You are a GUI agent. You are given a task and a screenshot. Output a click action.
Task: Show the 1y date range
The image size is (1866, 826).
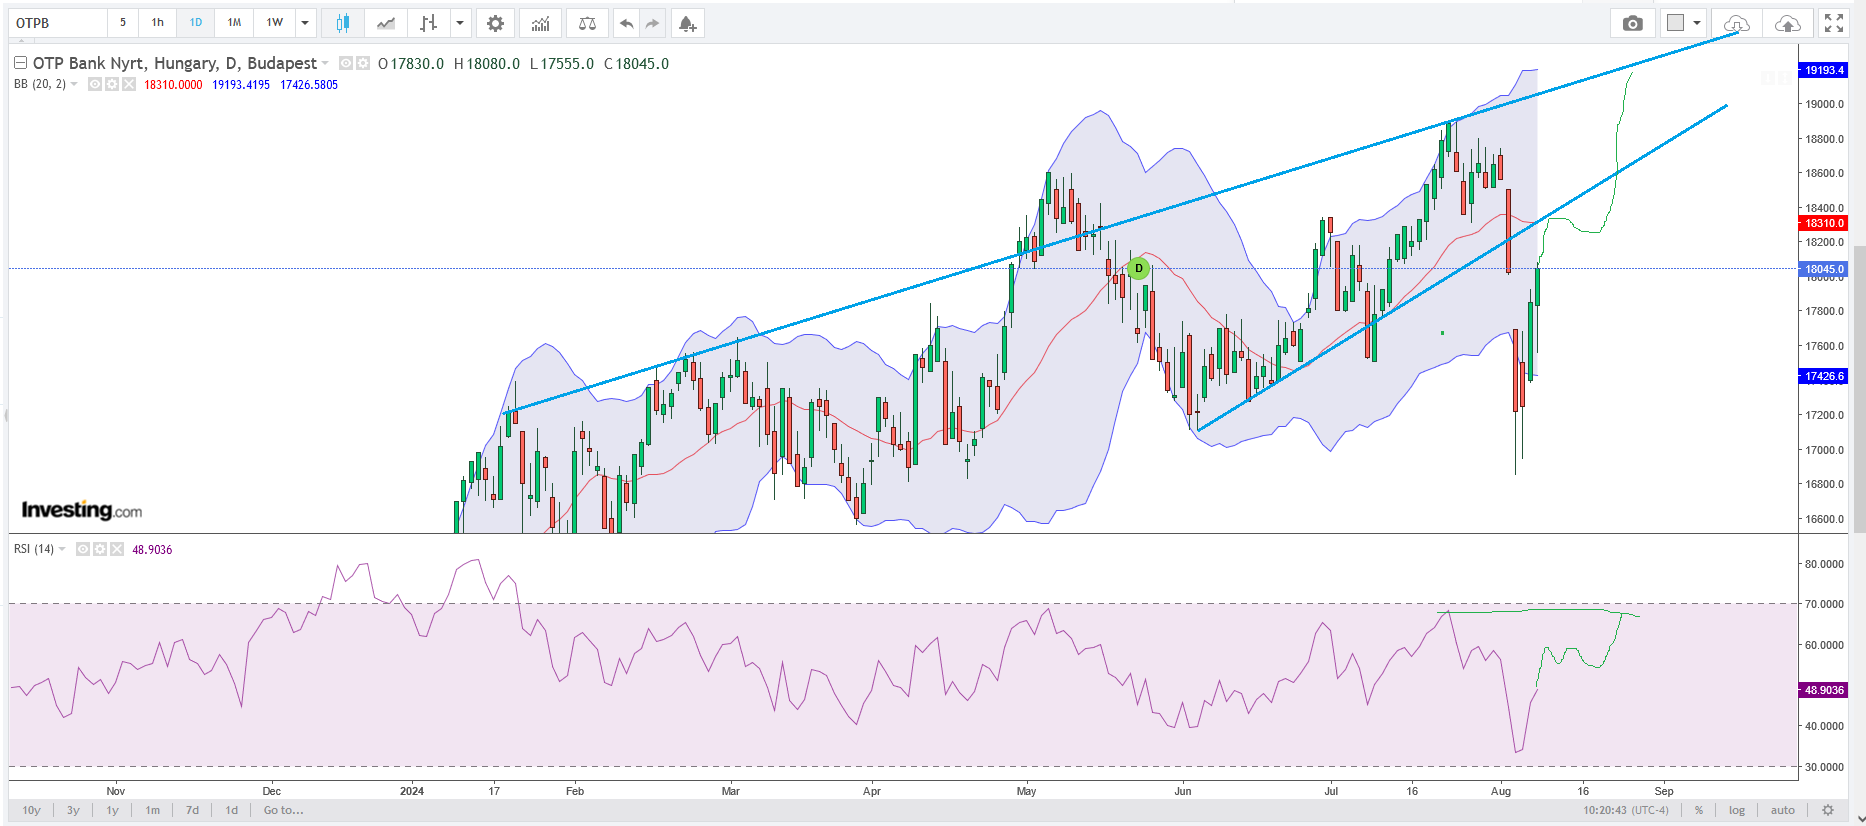tap(113, 810)
